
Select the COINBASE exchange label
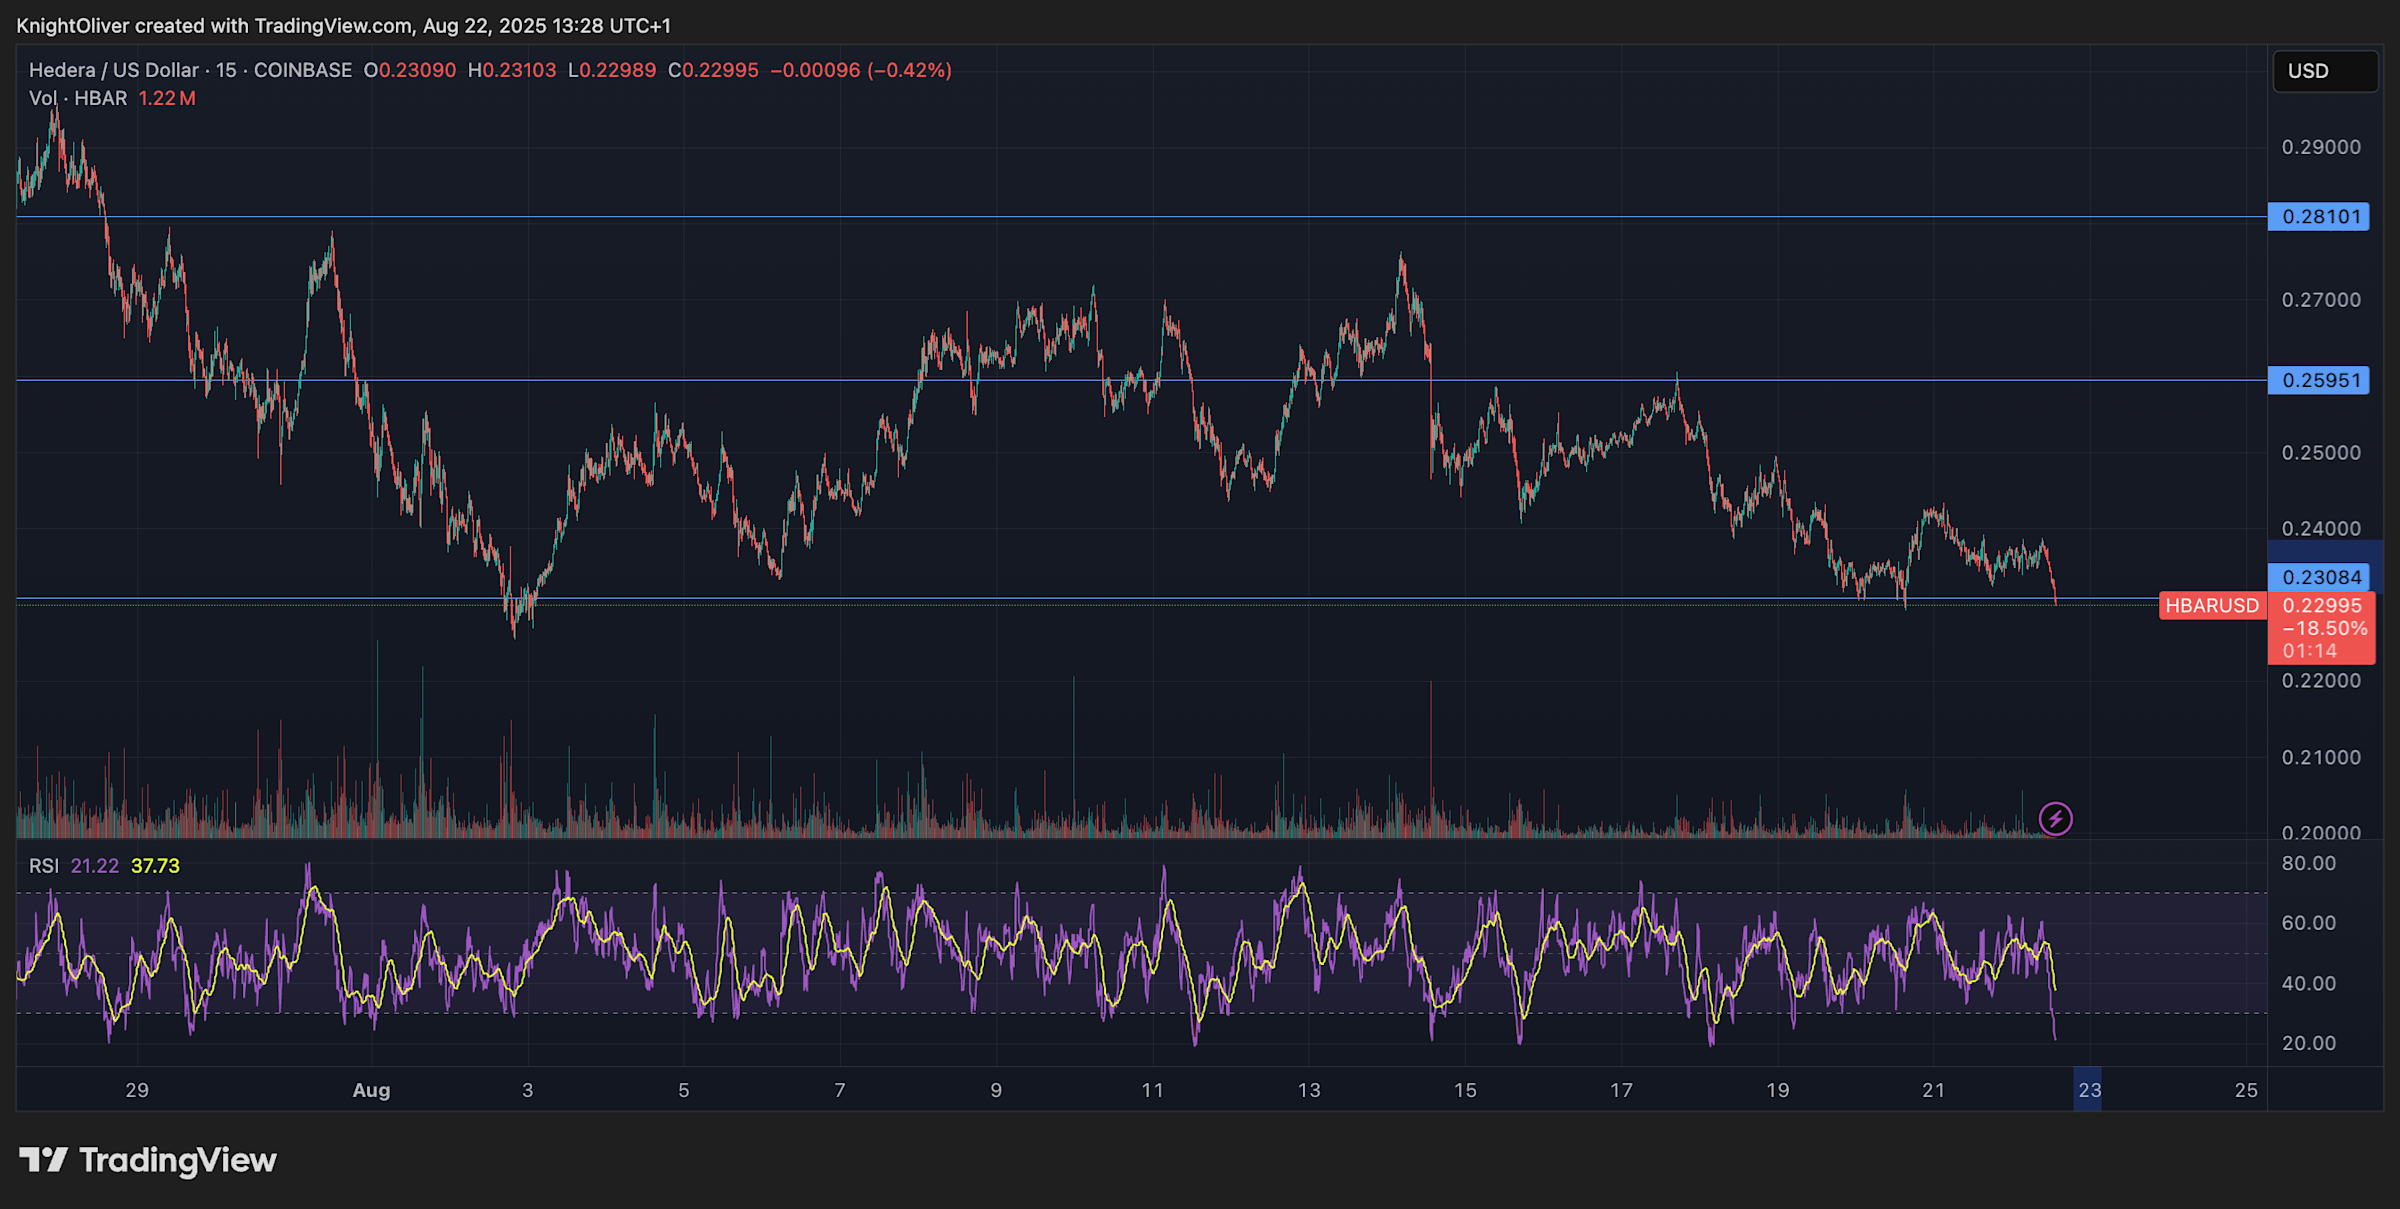pyautogui.click(x=302, y=70)
